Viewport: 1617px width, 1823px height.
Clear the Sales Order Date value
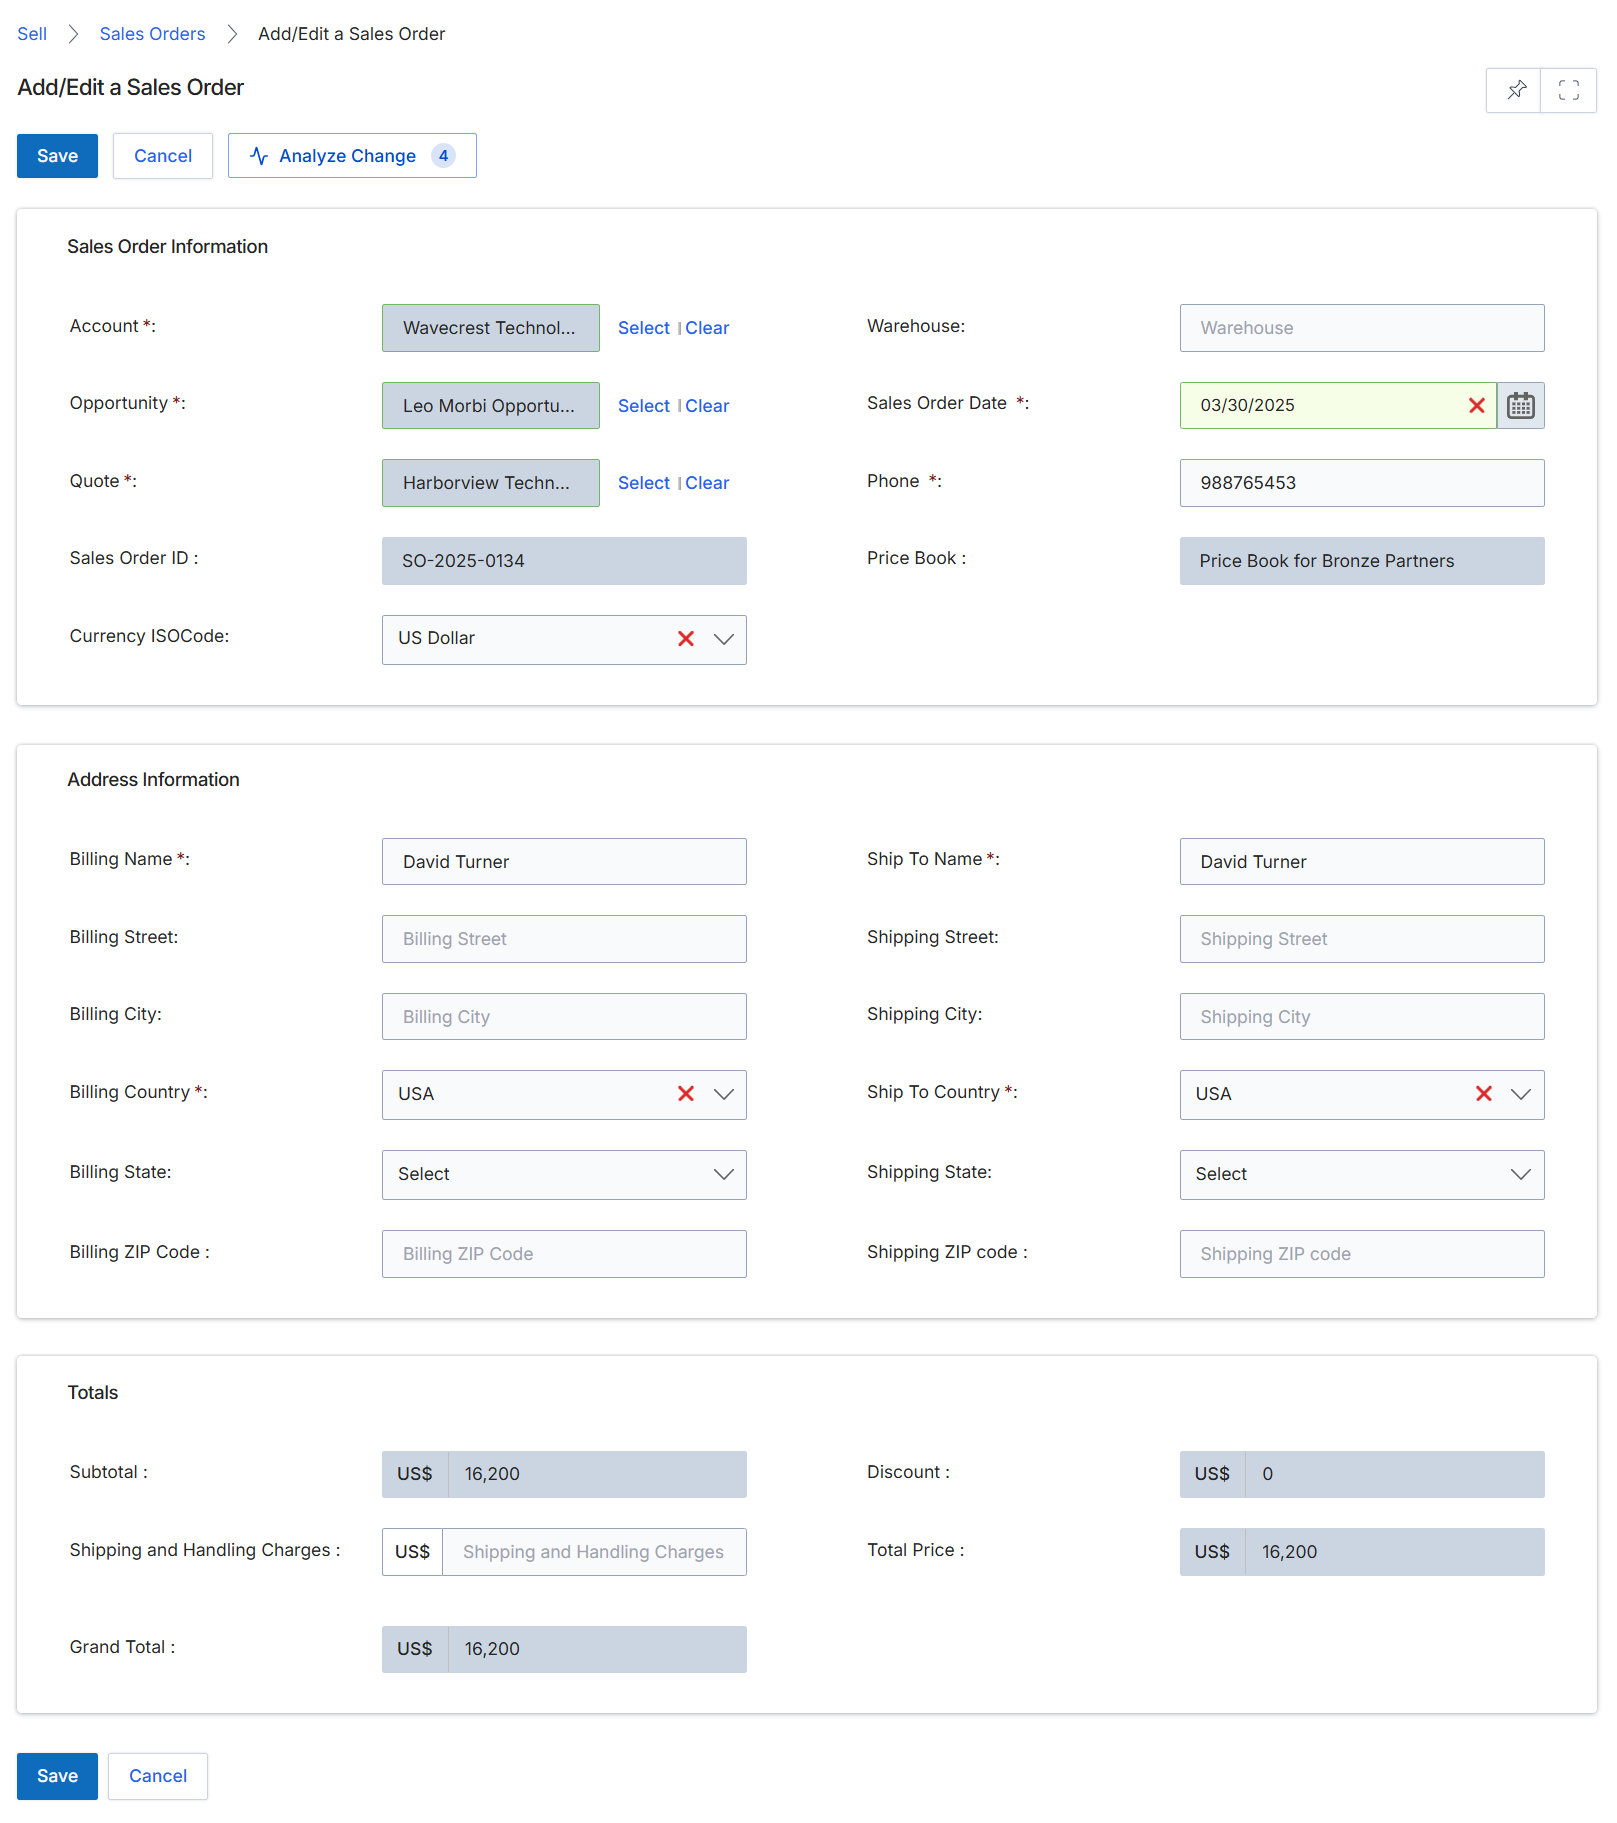1476,406
